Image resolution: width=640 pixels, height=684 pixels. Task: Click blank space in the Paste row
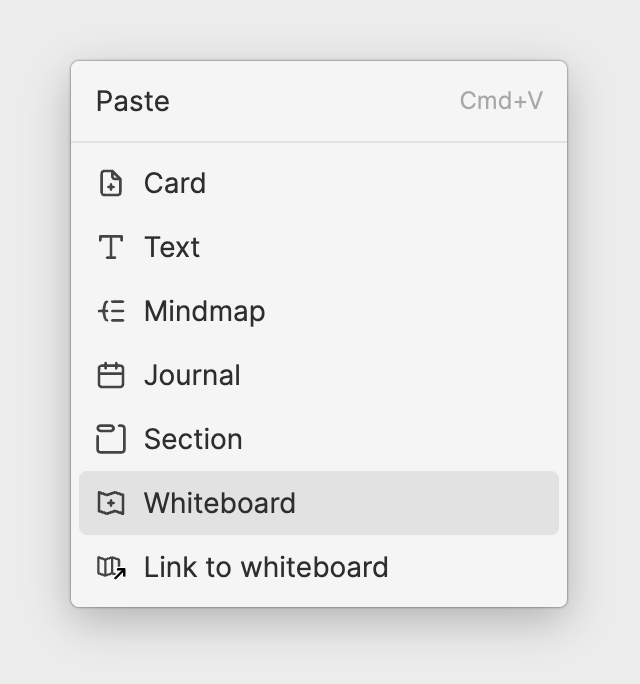tap(314, 101)
